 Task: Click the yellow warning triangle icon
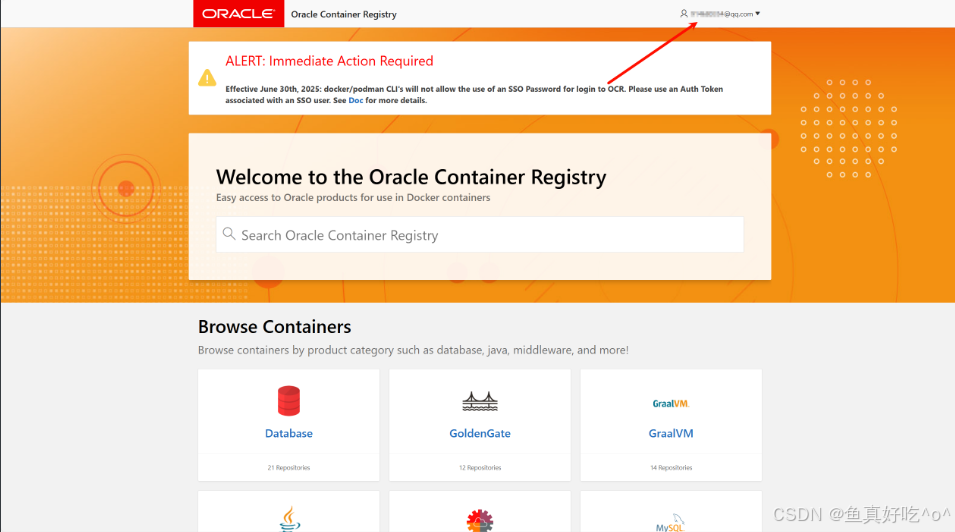click(x=207, y=78)
